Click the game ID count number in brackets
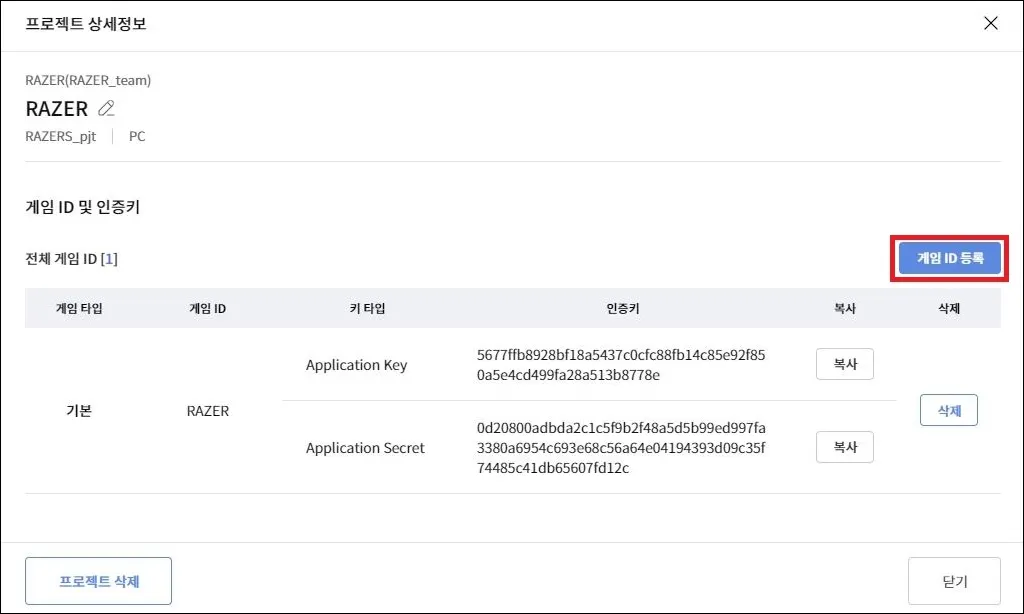Screen dimensions: 1024x614 tap(109, 259)
